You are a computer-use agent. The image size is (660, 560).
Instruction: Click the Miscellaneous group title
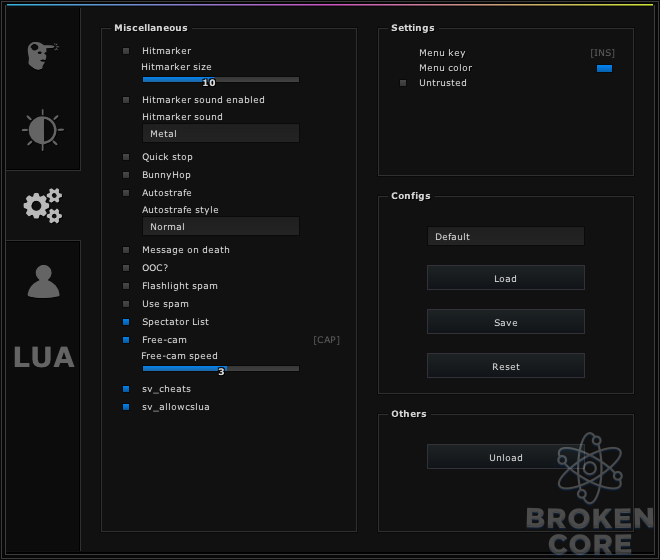(151, 28)
